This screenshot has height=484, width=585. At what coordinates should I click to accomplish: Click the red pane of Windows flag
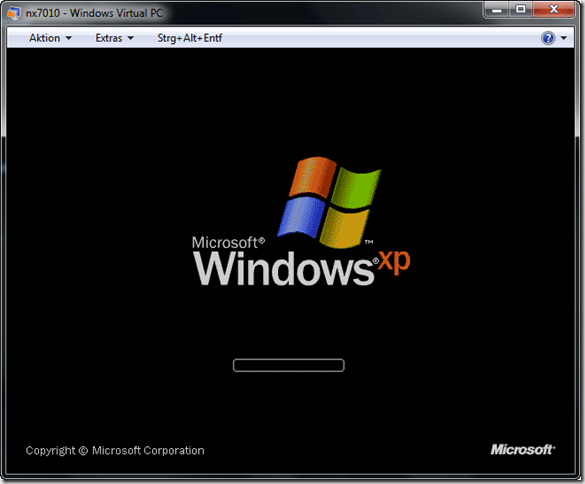313,176
